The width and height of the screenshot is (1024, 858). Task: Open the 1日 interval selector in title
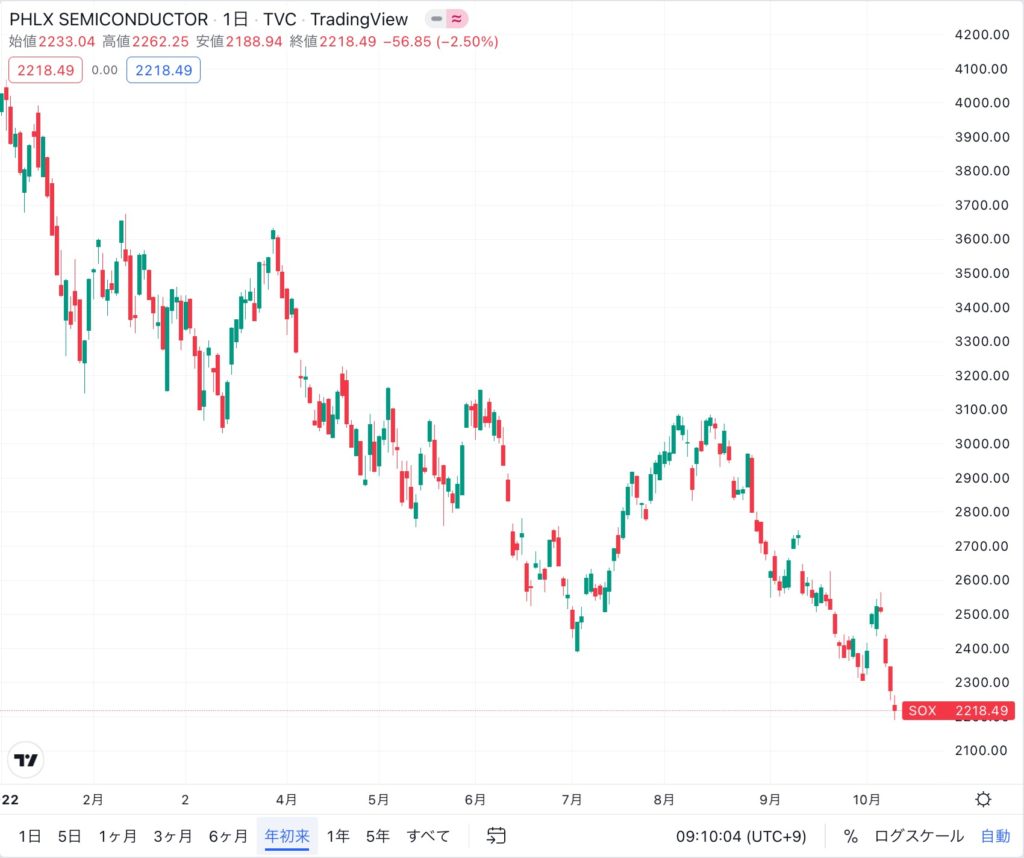coord(234,19)
